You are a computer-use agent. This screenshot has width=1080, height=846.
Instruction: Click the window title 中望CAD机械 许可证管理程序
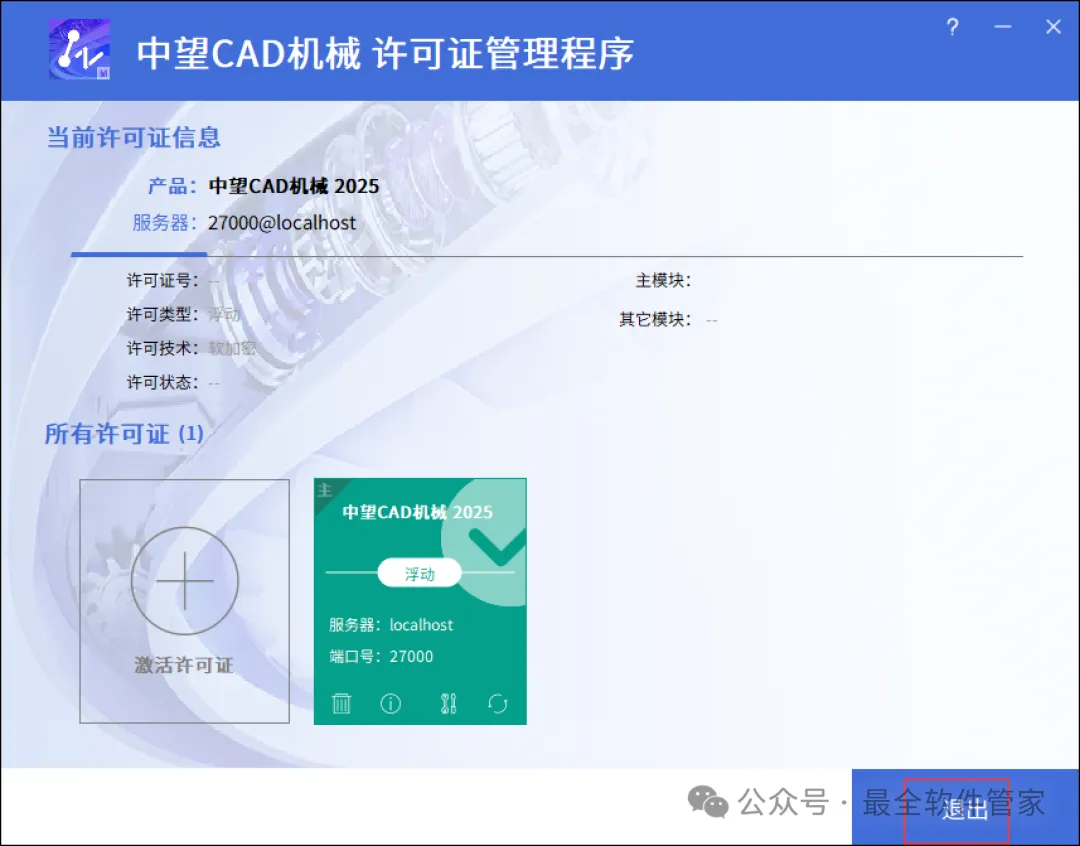pyautogui.click(x=386, y=53)
